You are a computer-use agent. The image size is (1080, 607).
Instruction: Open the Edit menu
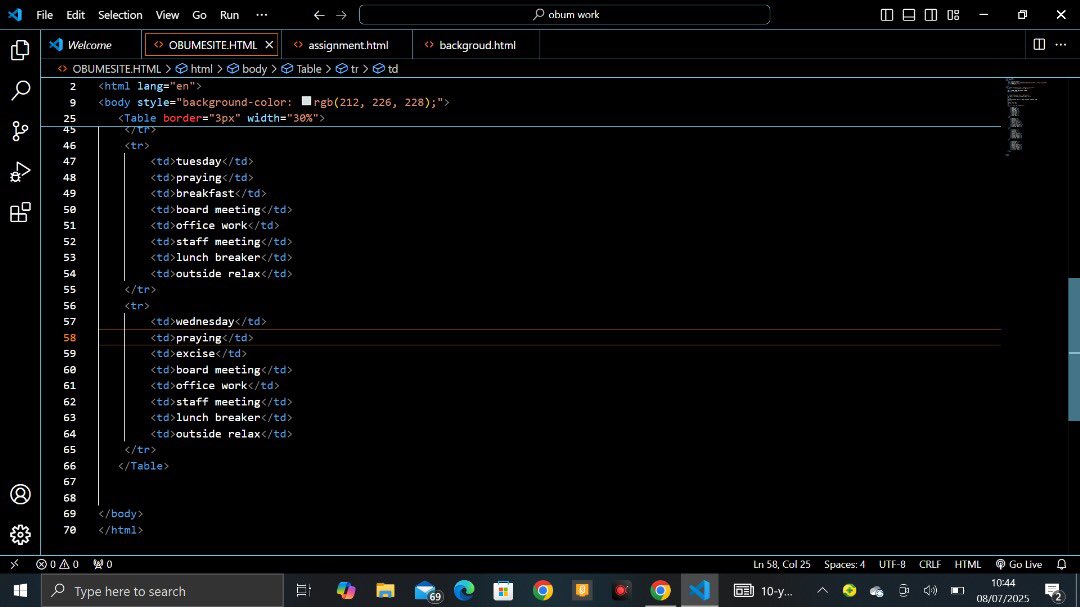(x=75, y=14)
